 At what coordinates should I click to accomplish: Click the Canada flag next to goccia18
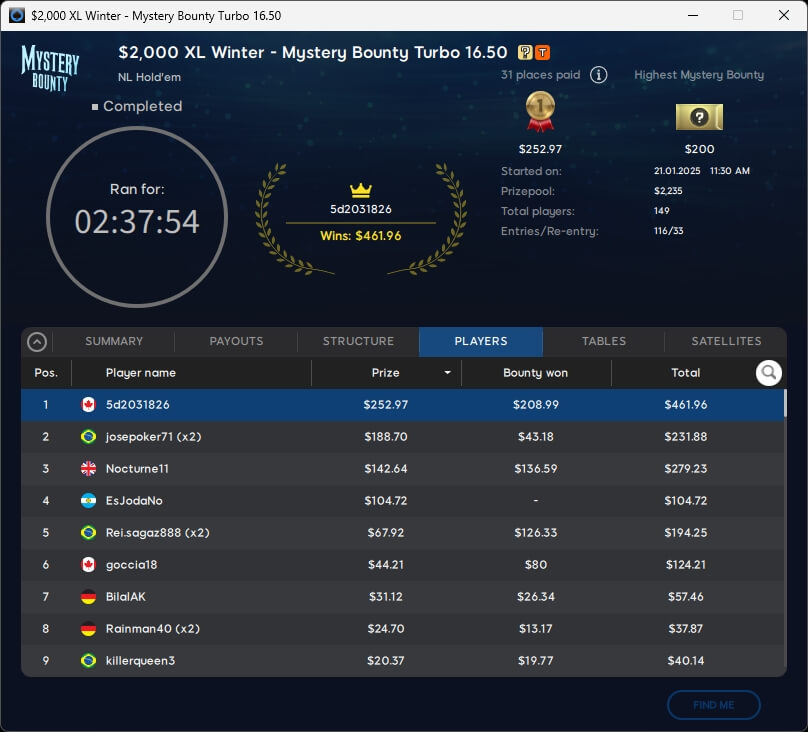[89, 564]
